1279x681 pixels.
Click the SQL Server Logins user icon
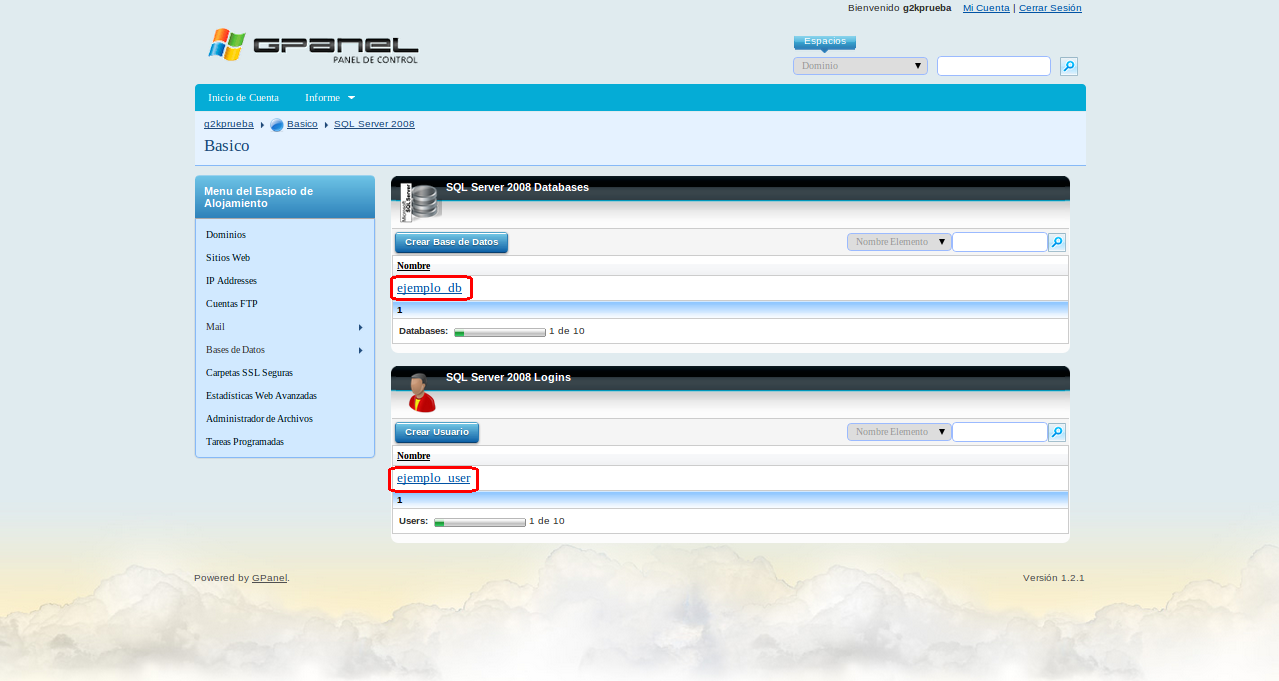pyautogui.click(x=421, y=393)
